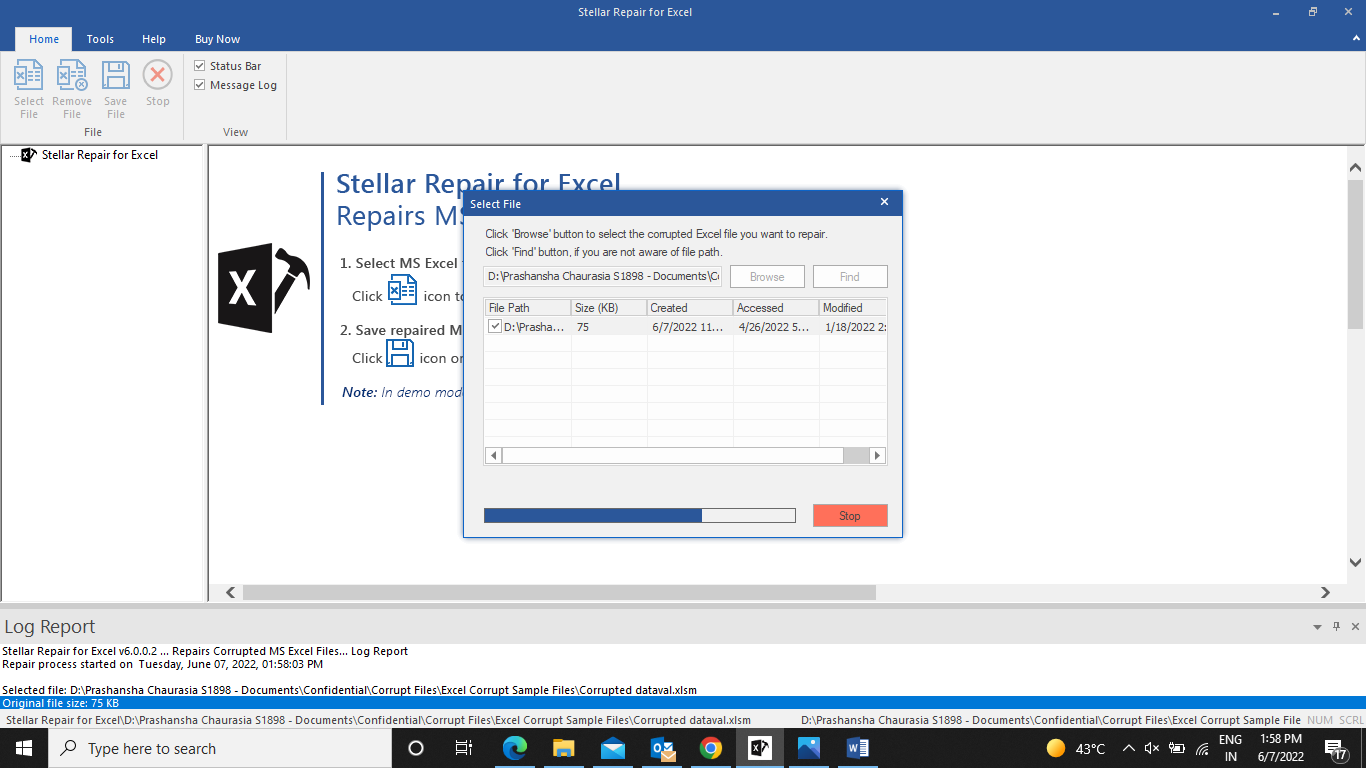Click main panel scroll right arrow
1366x768 pixels.
tap(1325, 592)
